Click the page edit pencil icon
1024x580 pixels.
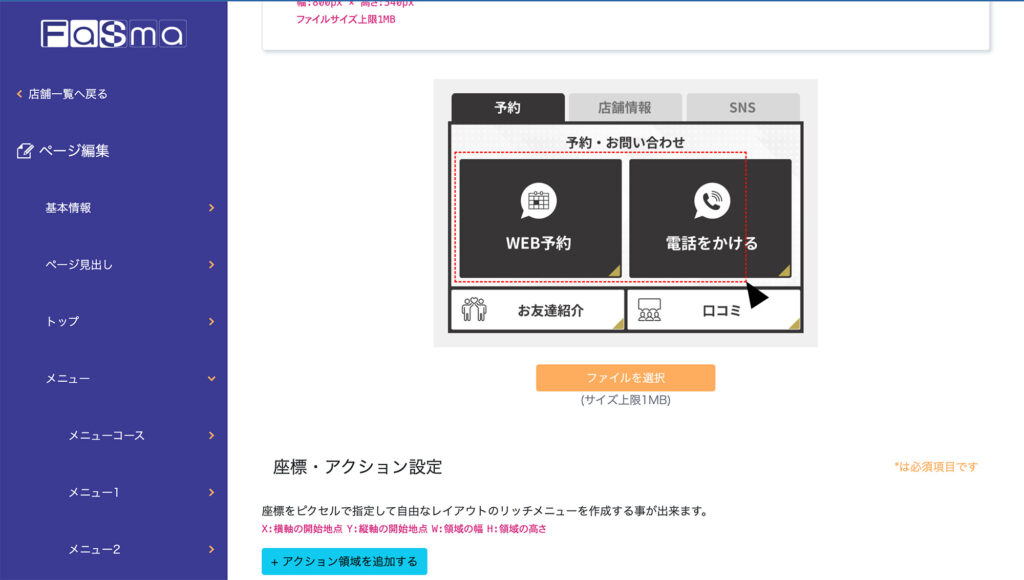coord(25,151)
